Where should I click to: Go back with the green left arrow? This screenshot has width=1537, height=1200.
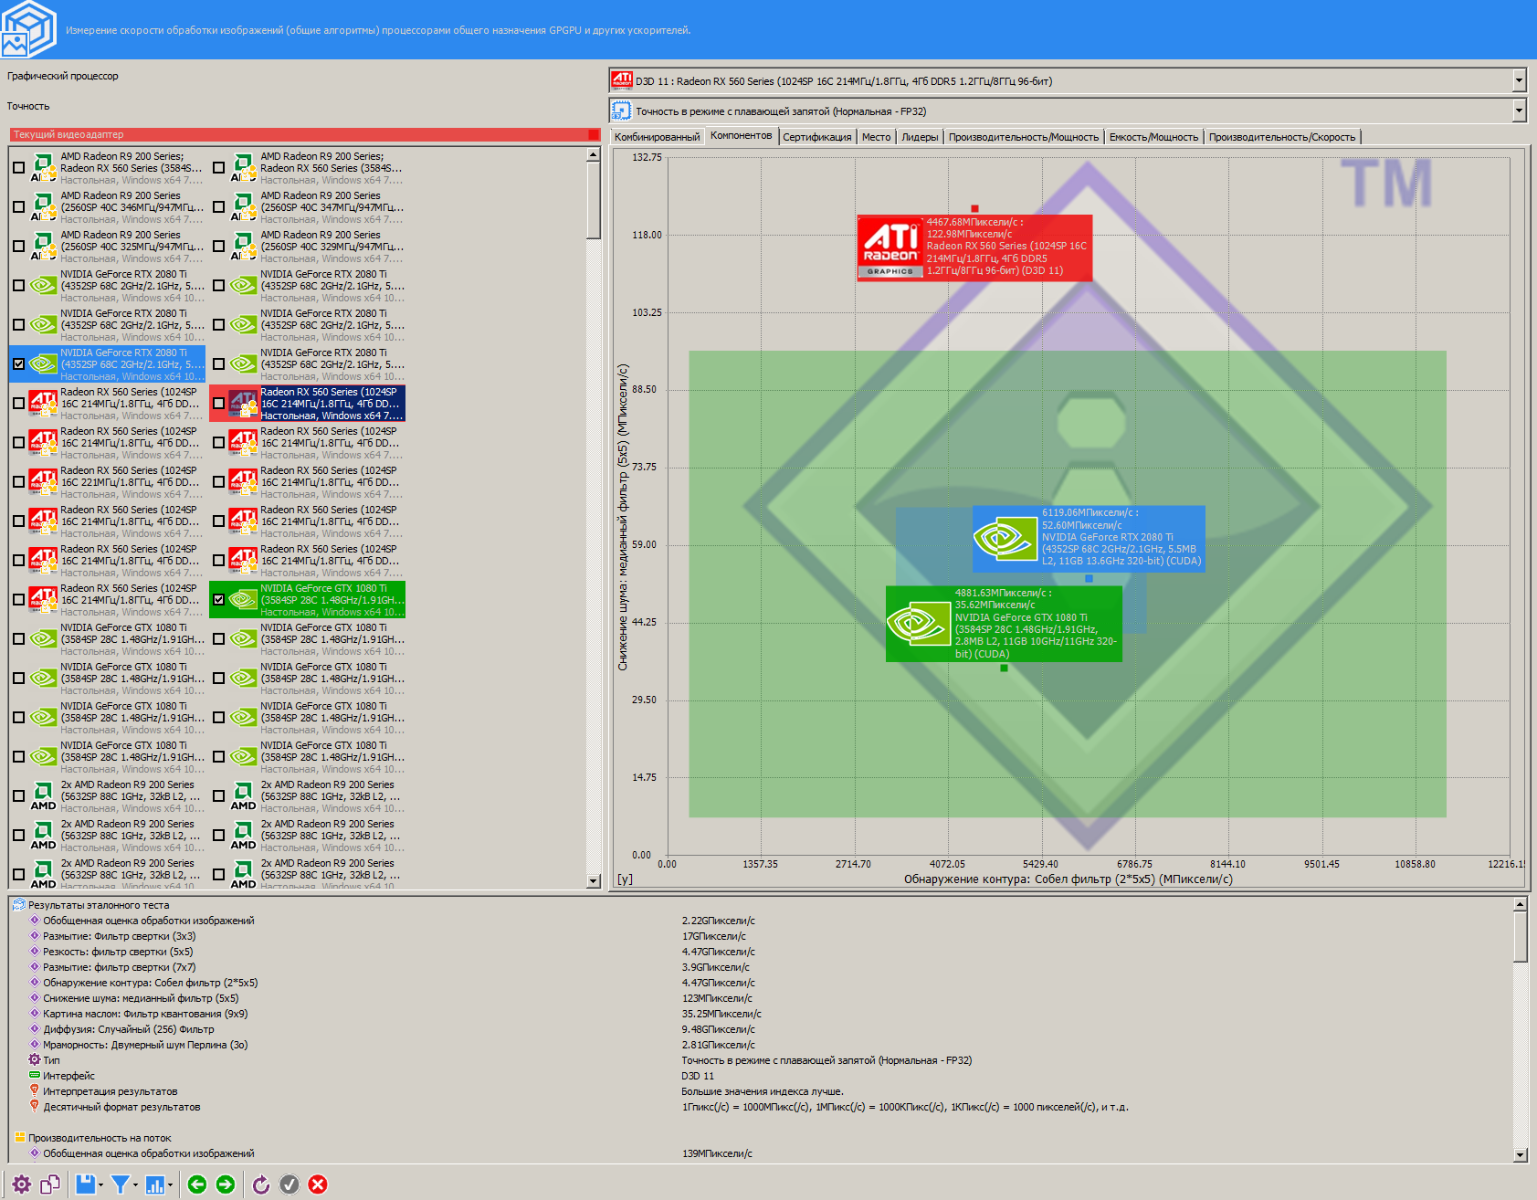click(197, 1185)
